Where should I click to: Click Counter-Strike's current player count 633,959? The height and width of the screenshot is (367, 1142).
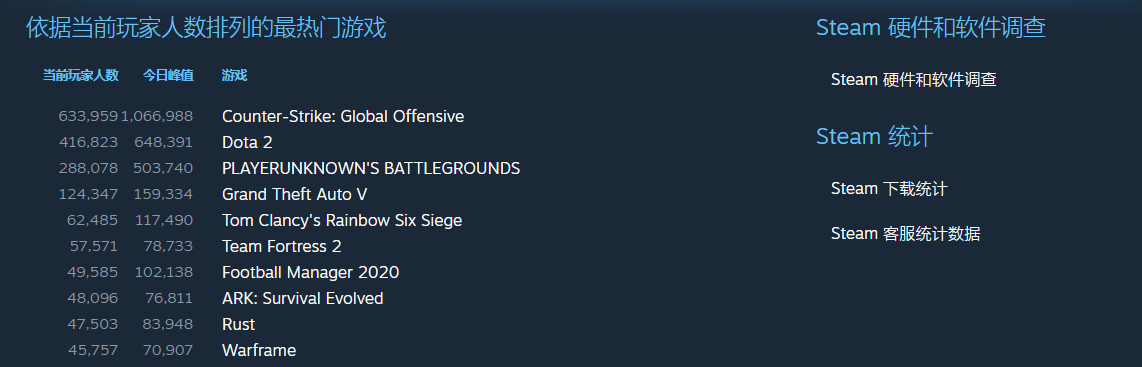click(x=87, y=117)
